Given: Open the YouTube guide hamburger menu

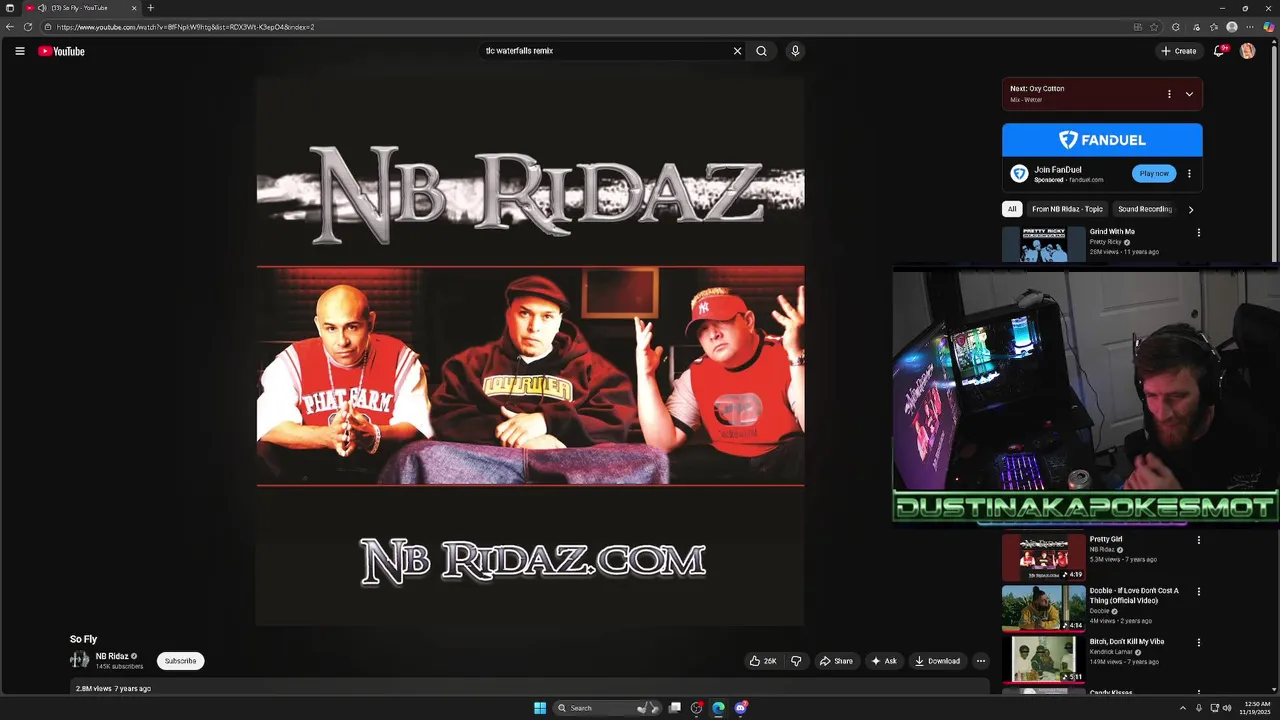Looking at the screenshot, I should click(19, 51).
